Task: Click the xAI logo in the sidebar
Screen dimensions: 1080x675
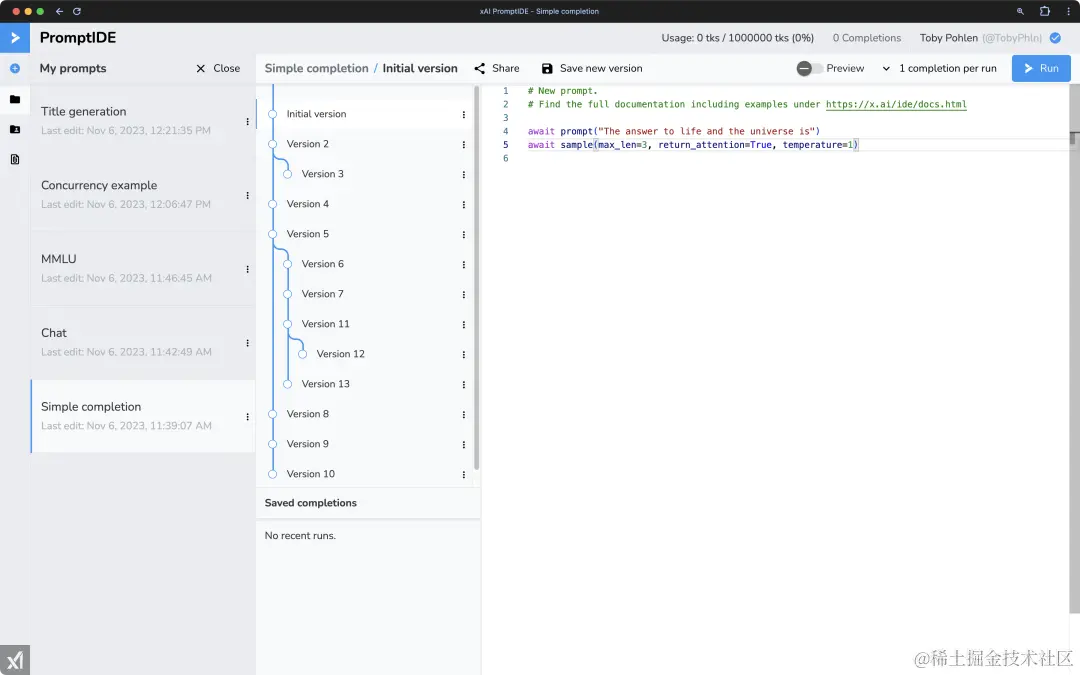Action: 14,661
